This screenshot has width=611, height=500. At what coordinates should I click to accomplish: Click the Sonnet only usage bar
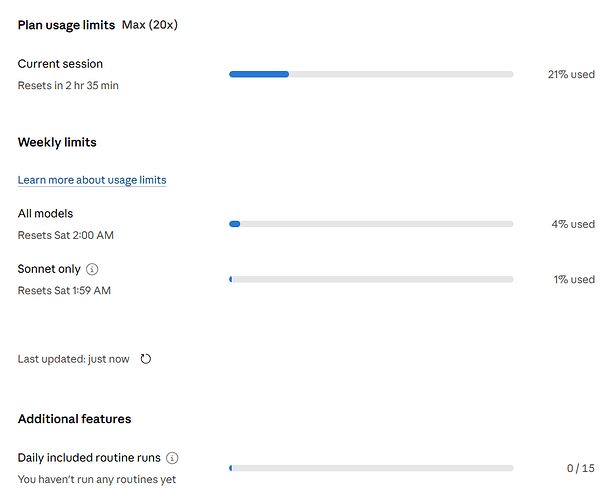pos(371,279)
